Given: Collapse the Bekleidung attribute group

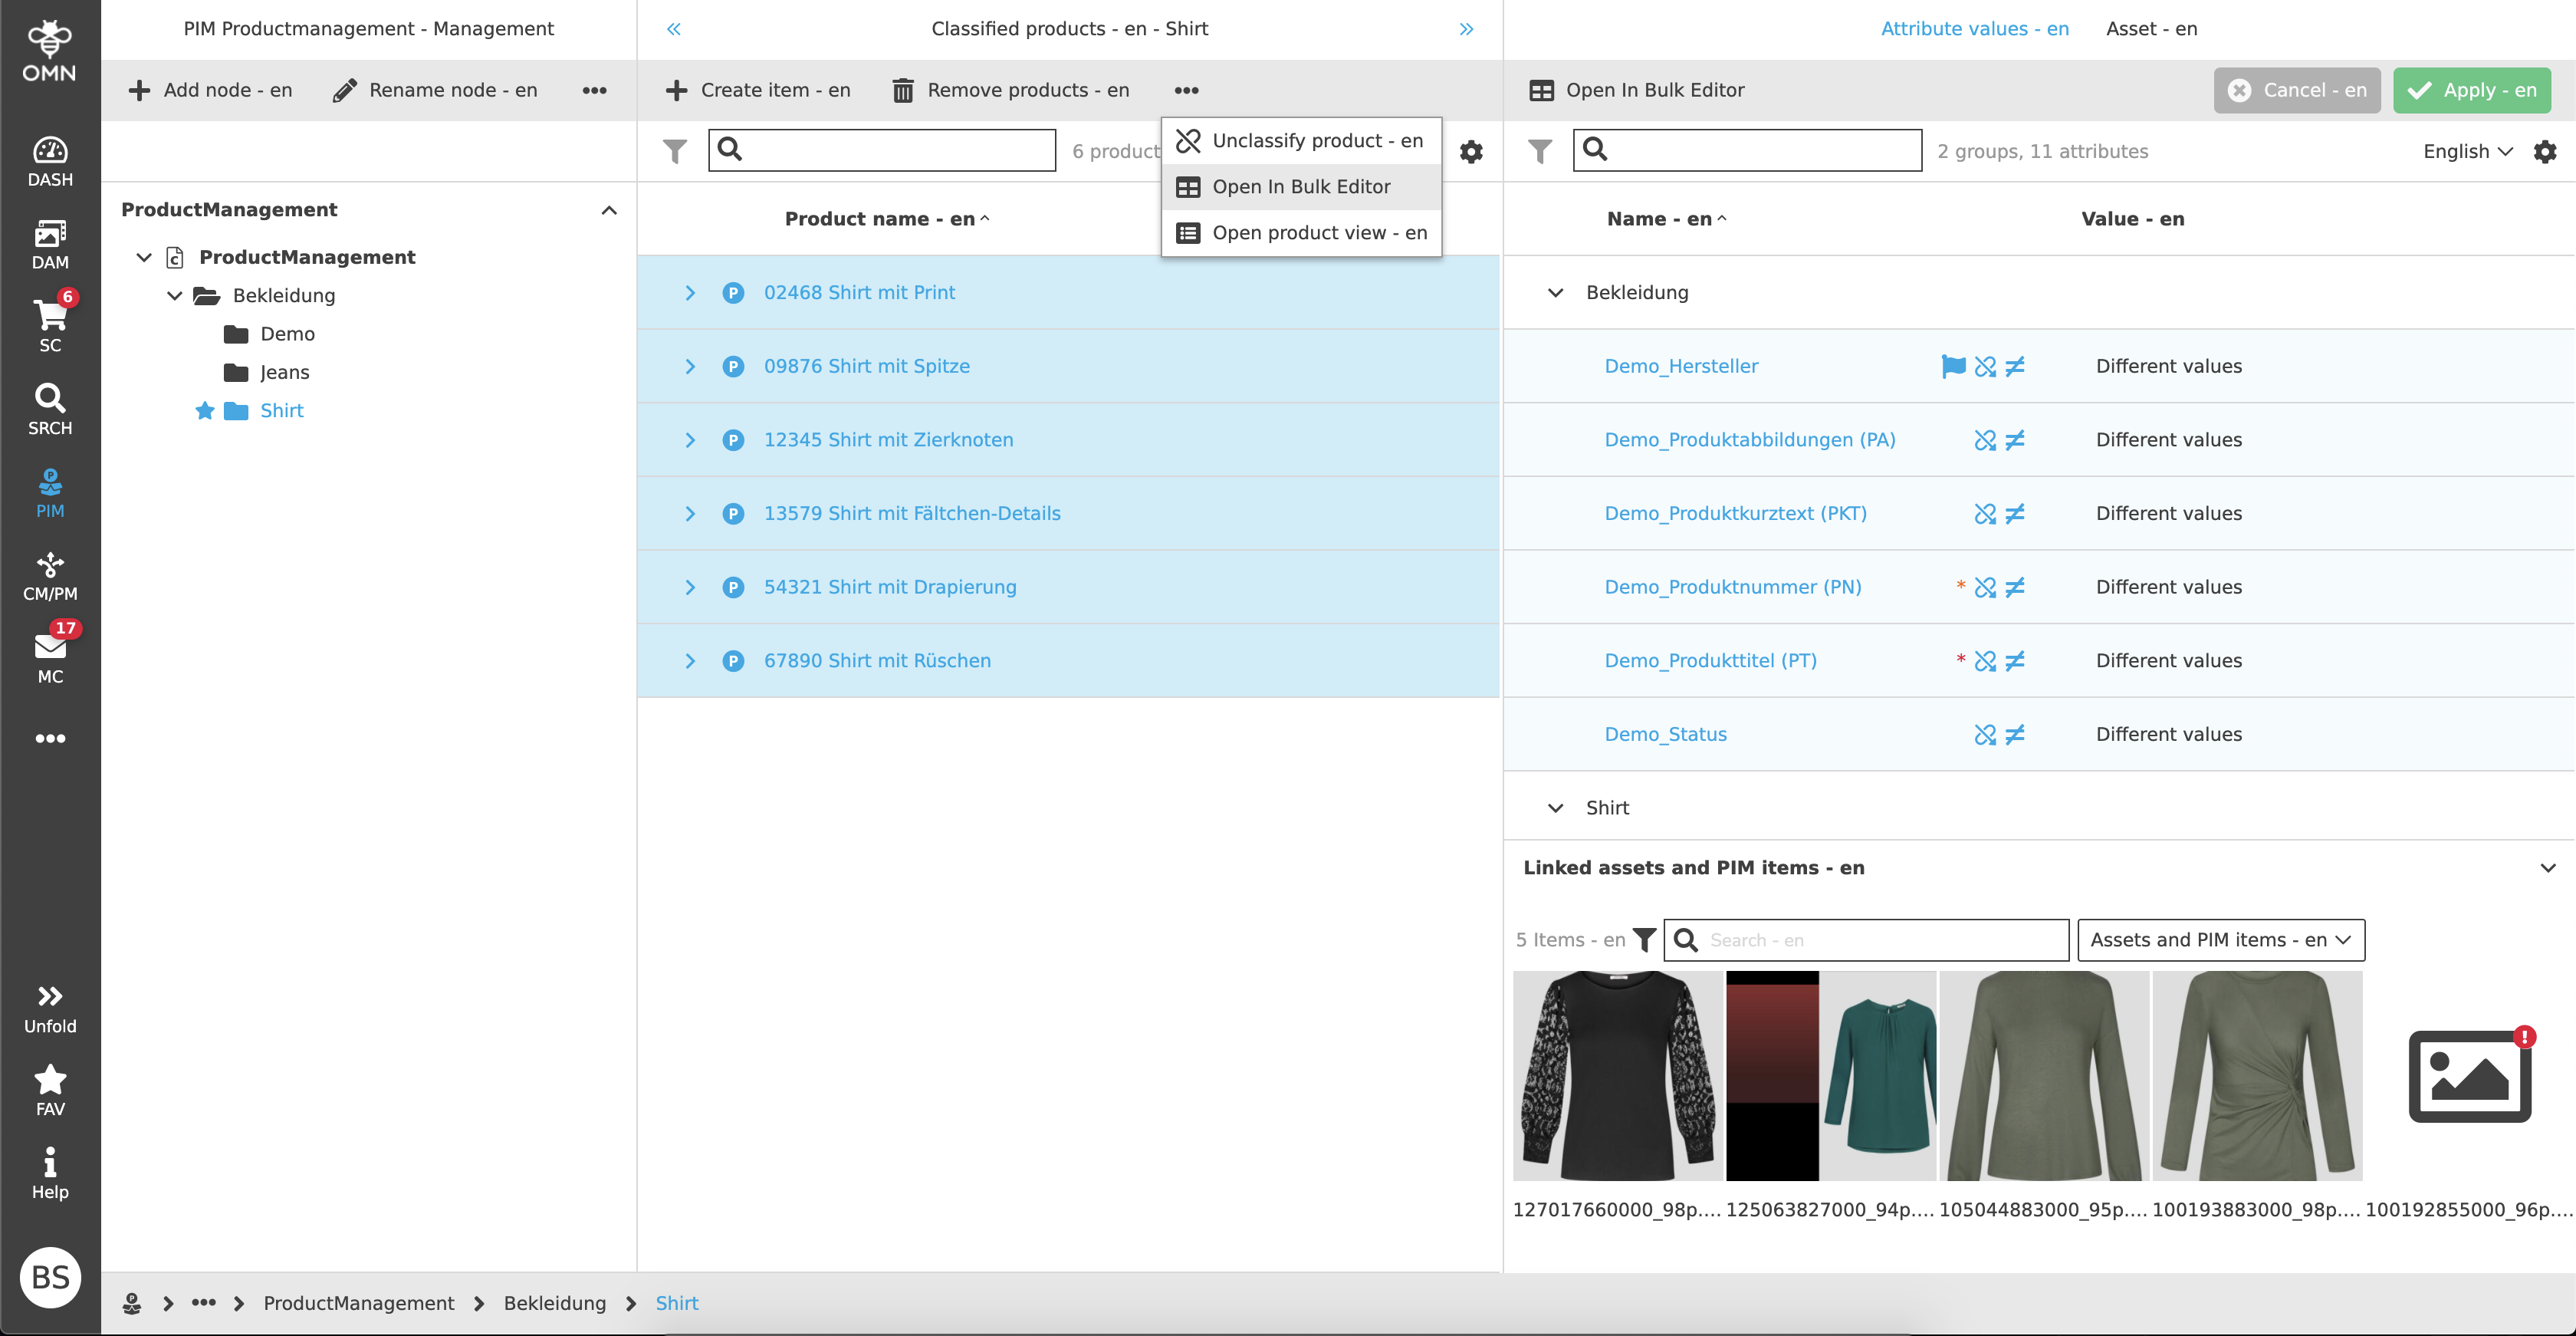Looking at the screenshot, I should point(1555,292).
